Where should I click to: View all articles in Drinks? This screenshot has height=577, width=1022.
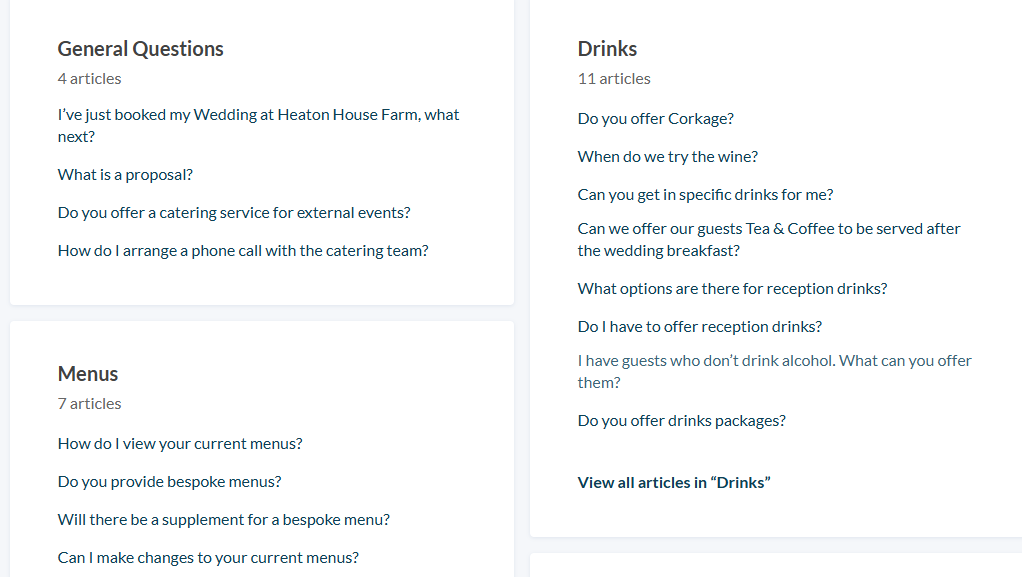coord(673,483)
